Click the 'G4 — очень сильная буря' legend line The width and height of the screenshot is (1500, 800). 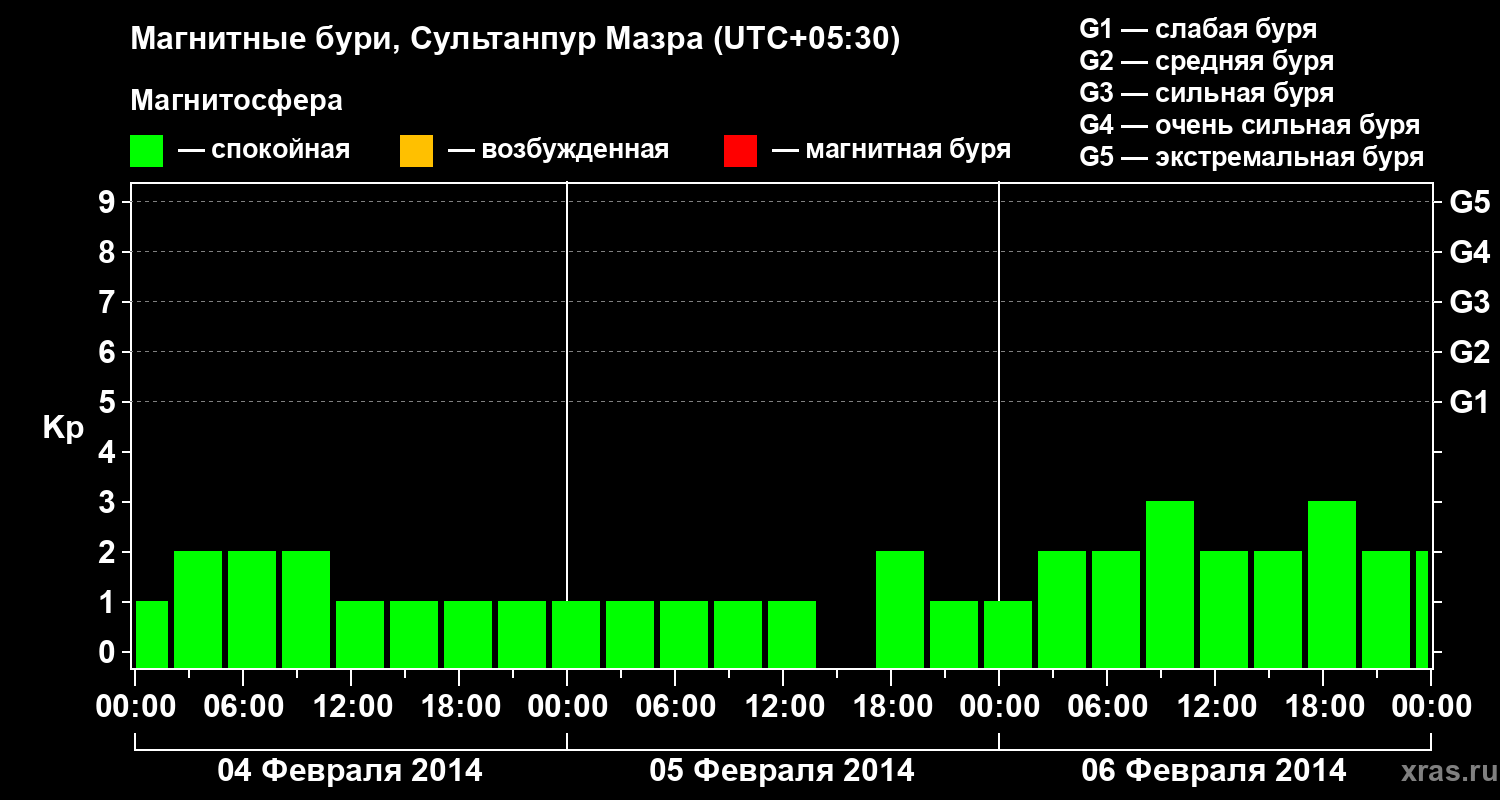pyautogui.click(x=1250, y=125)
